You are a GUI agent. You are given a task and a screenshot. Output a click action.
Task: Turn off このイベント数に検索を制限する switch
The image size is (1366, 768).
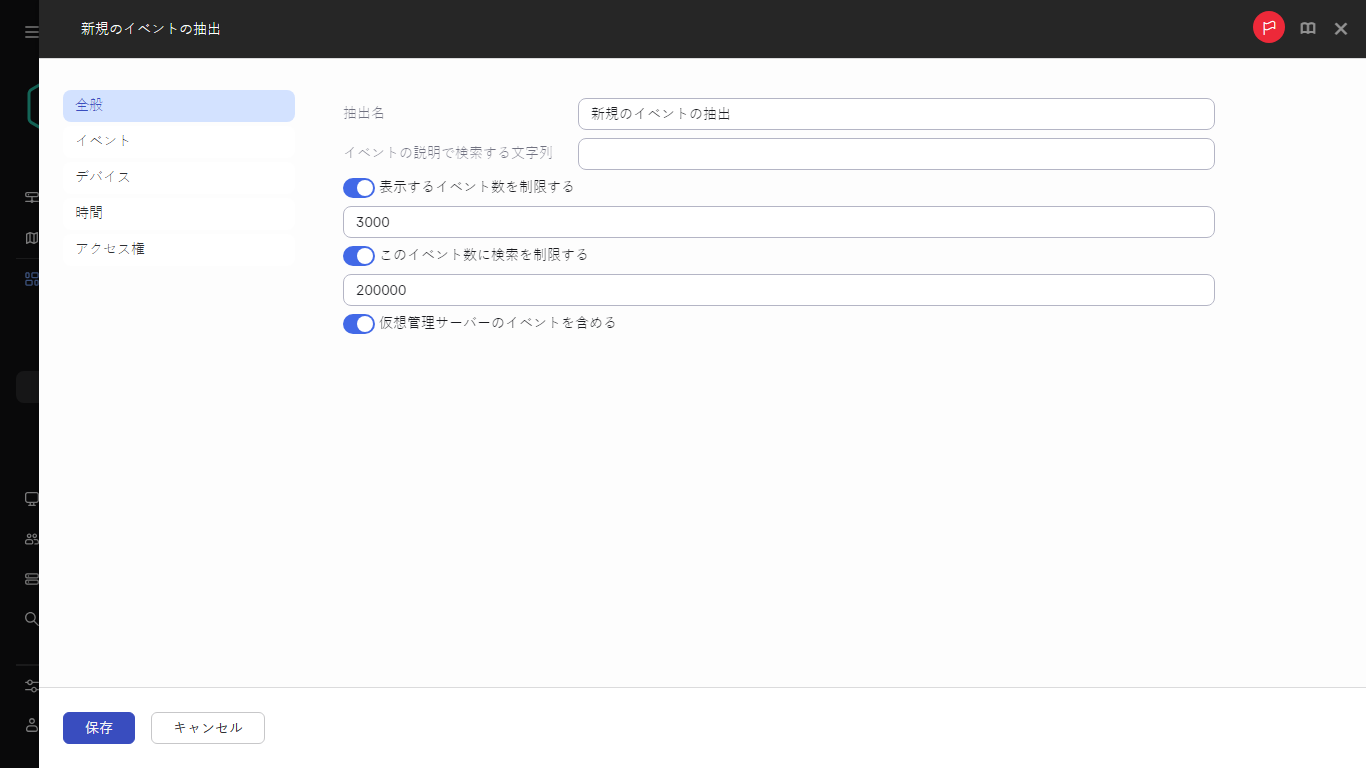(x=358, y=256)
